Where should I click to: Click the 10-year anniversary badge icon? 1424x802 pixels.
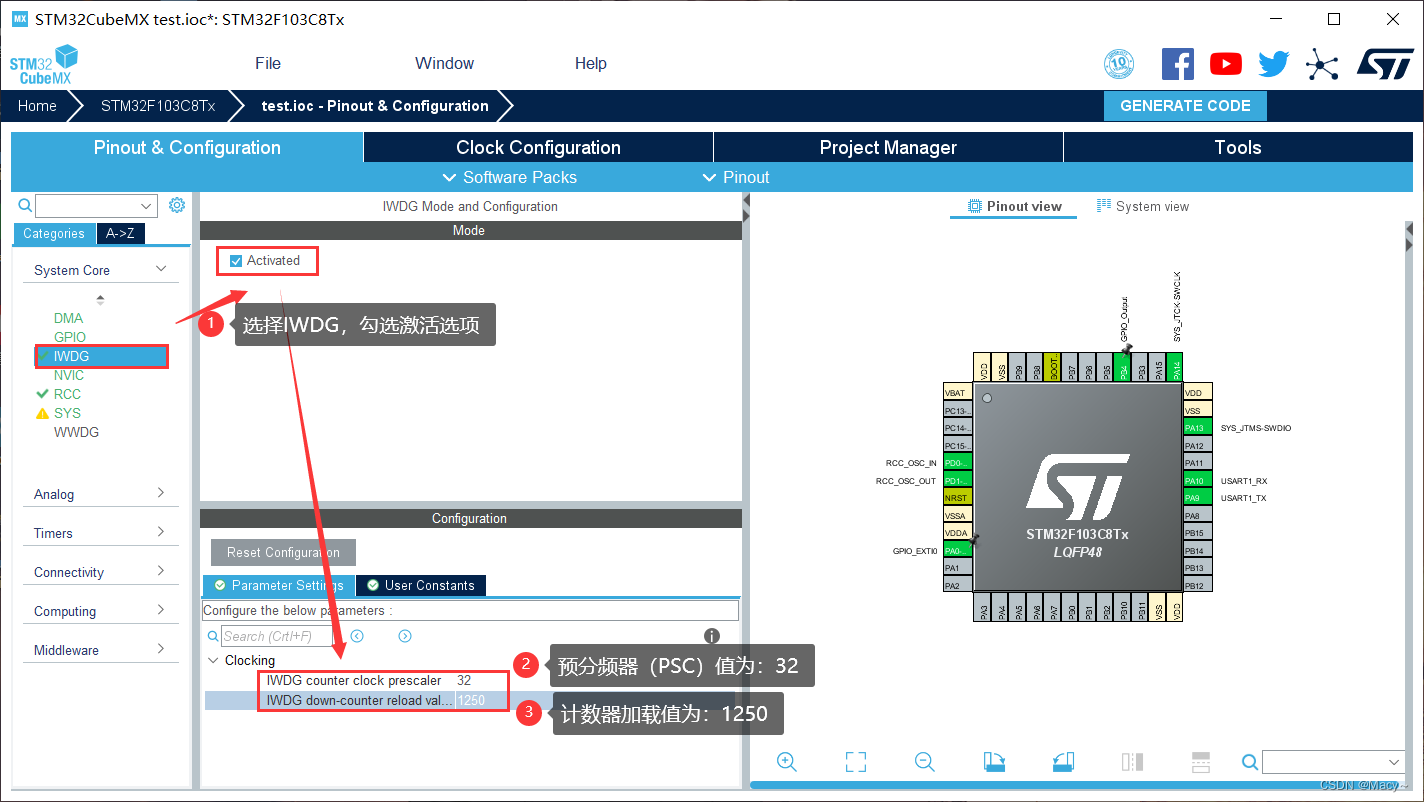1119,65
